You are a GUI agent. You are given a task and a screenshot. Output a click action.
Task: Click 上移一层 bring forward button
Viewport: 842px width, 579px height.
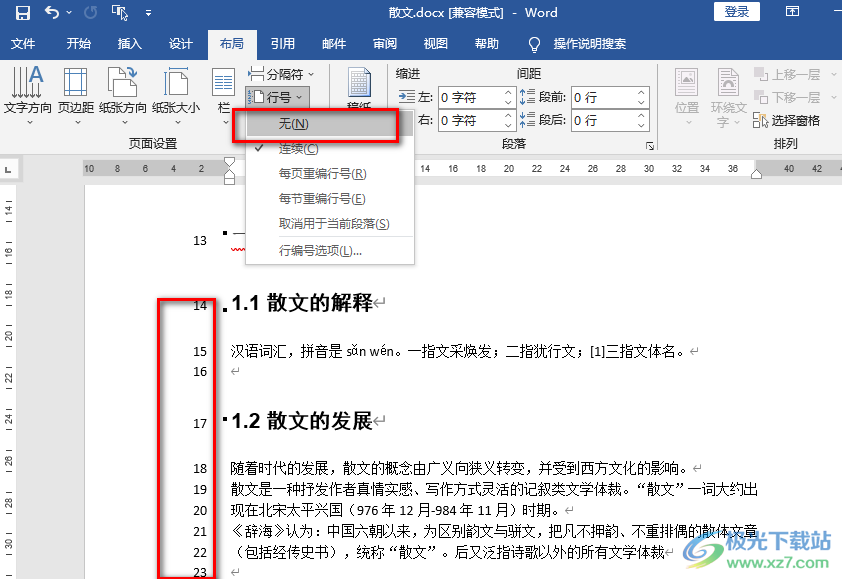(787, 74)
